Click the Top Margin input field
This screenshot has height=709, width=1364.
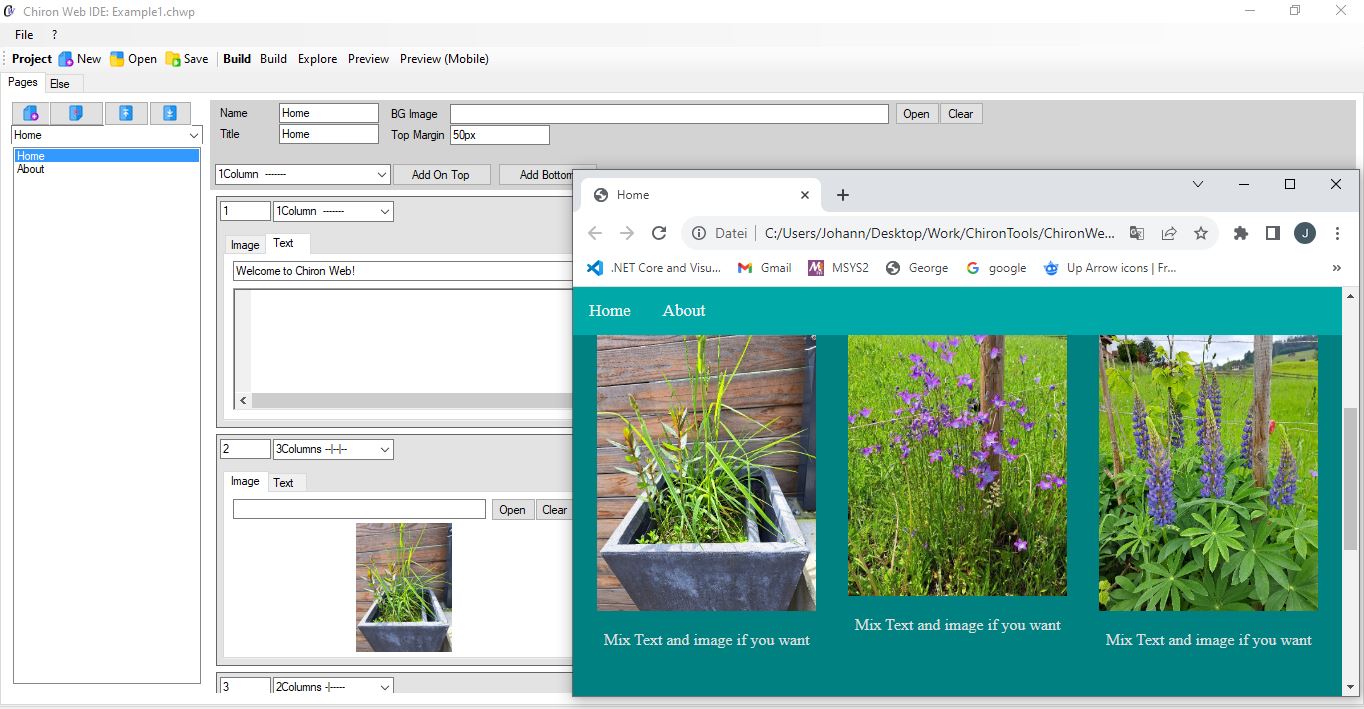pyautogui.click(x=499, y=135)
